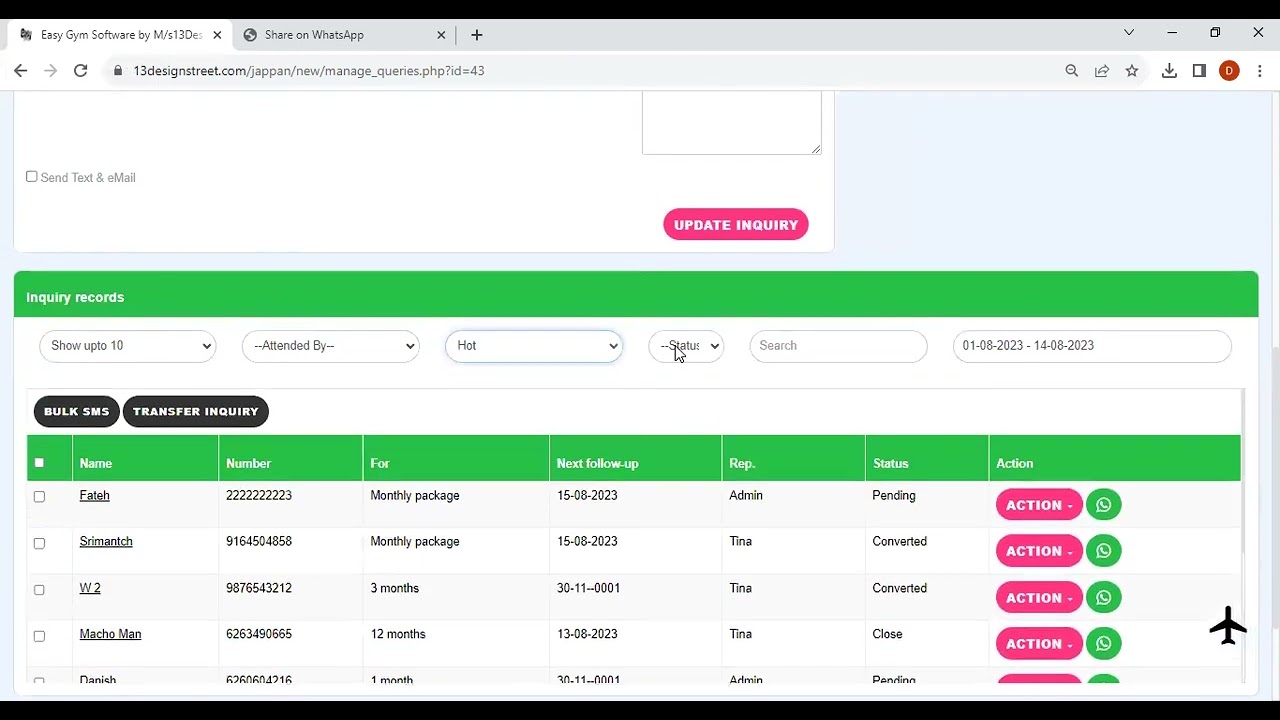This screenshot has height=720, width=1280.
Task: Open Chrome three-dot menu
Action: pos(1259,71)
